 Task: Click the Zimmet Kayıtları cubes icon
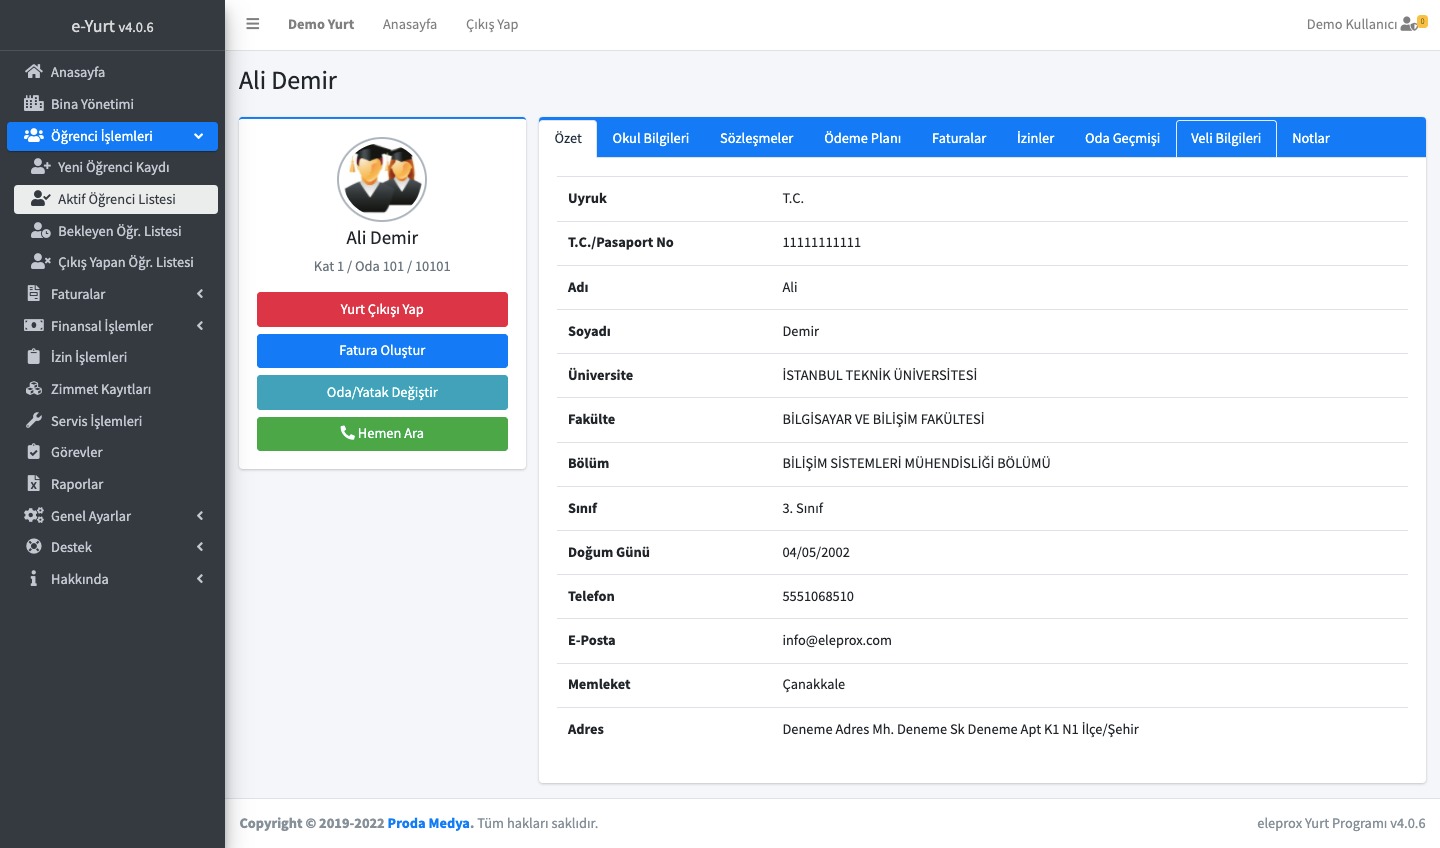pyautogui.click(x=34, y=389)
